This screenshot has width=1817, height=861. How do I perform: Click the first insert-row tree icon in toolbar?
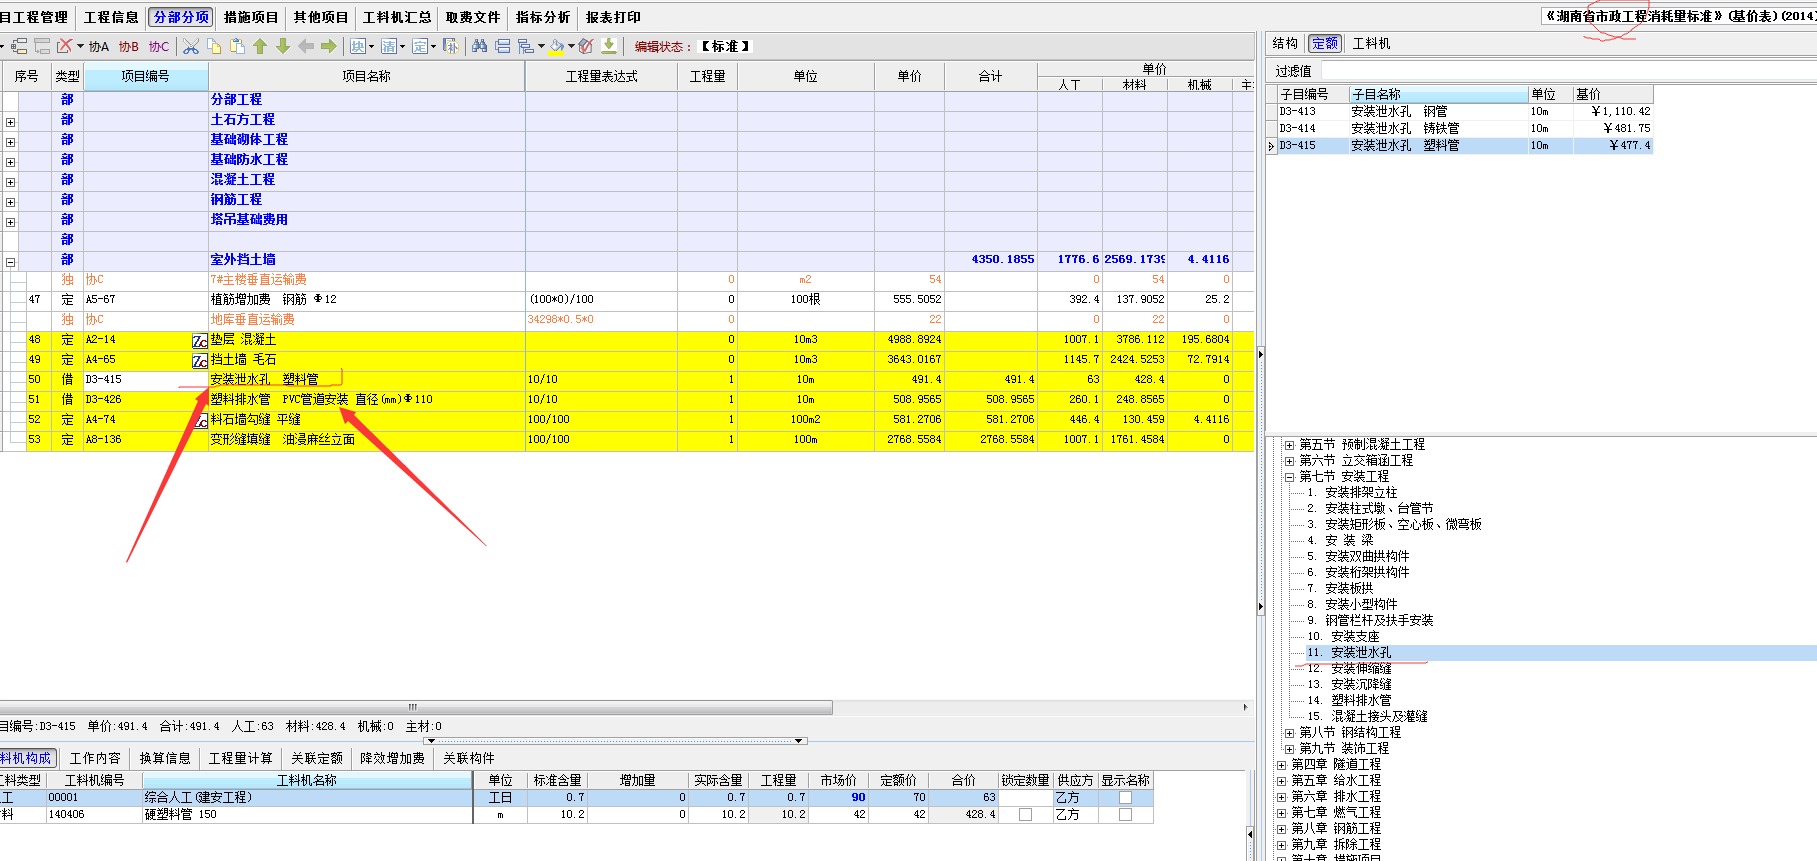(19, 46)
